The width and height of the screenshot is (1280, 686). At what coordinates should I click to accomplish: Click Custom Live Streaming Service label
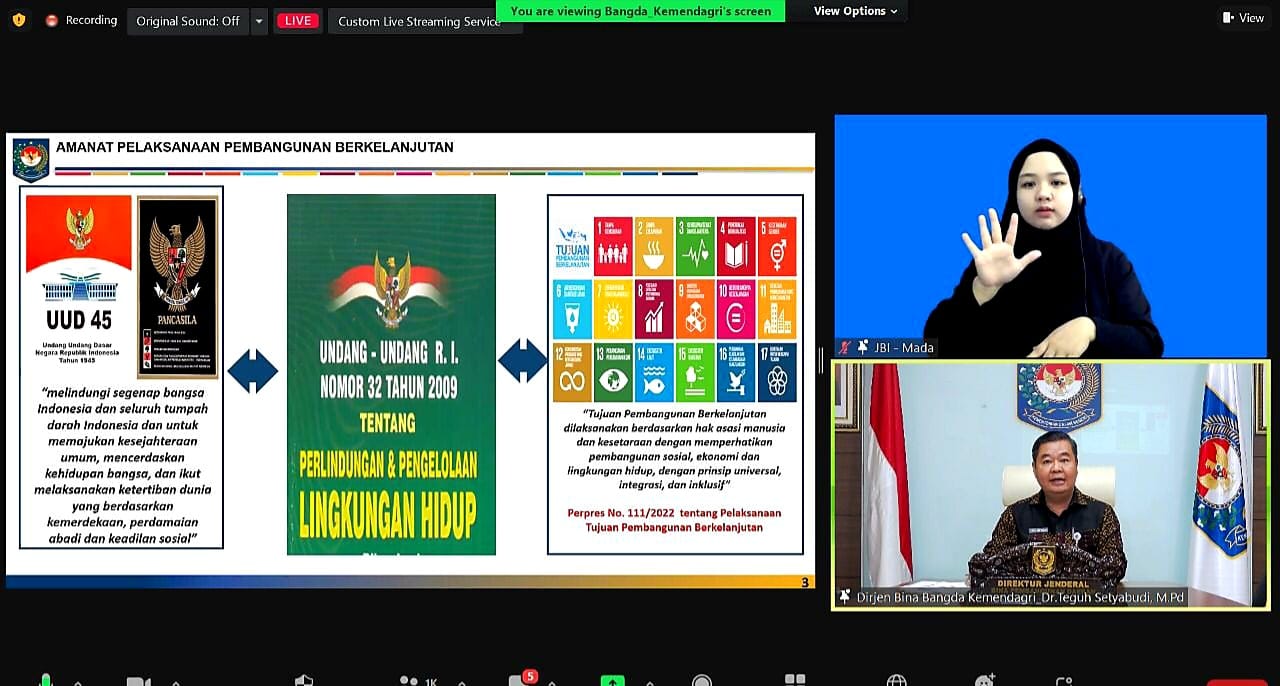pos(420,21)
